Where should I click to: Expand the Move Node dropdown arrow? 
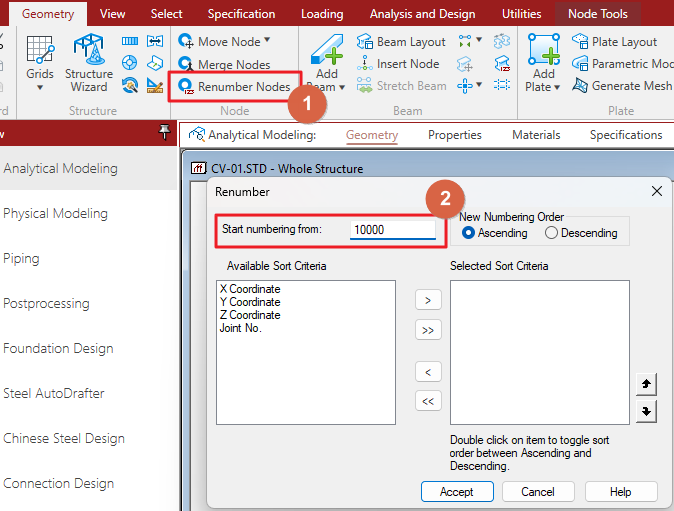pos(267,42)
